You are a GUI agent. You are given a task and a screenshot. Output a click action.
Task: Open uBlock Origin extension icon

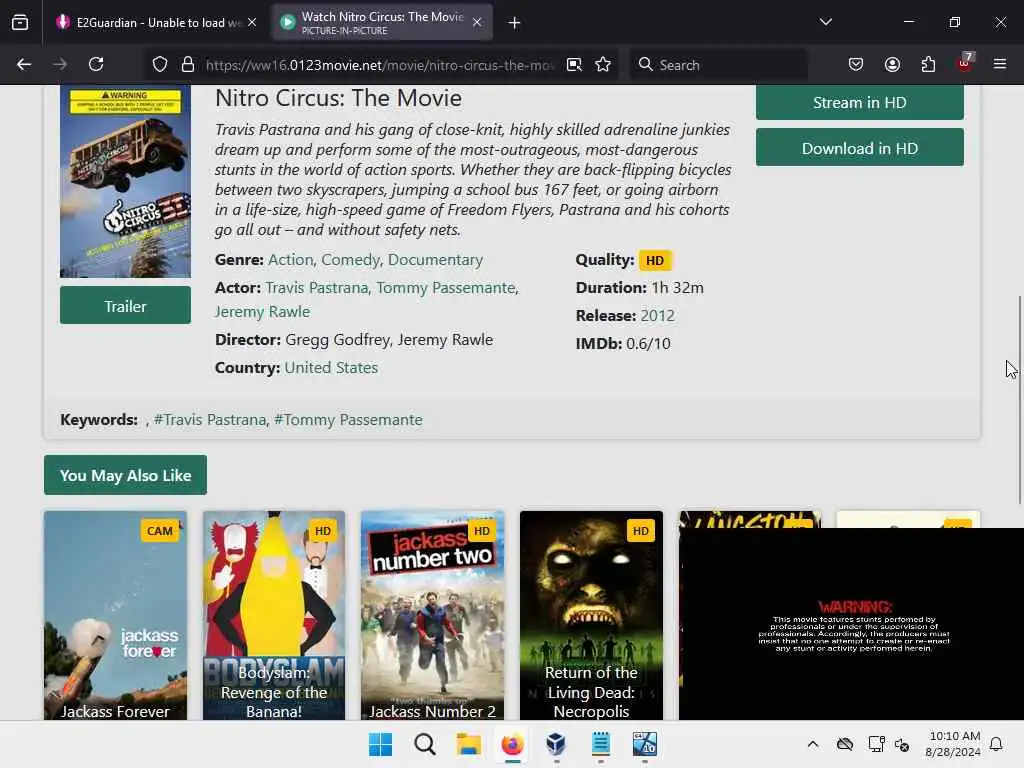(x=965, y=63)
